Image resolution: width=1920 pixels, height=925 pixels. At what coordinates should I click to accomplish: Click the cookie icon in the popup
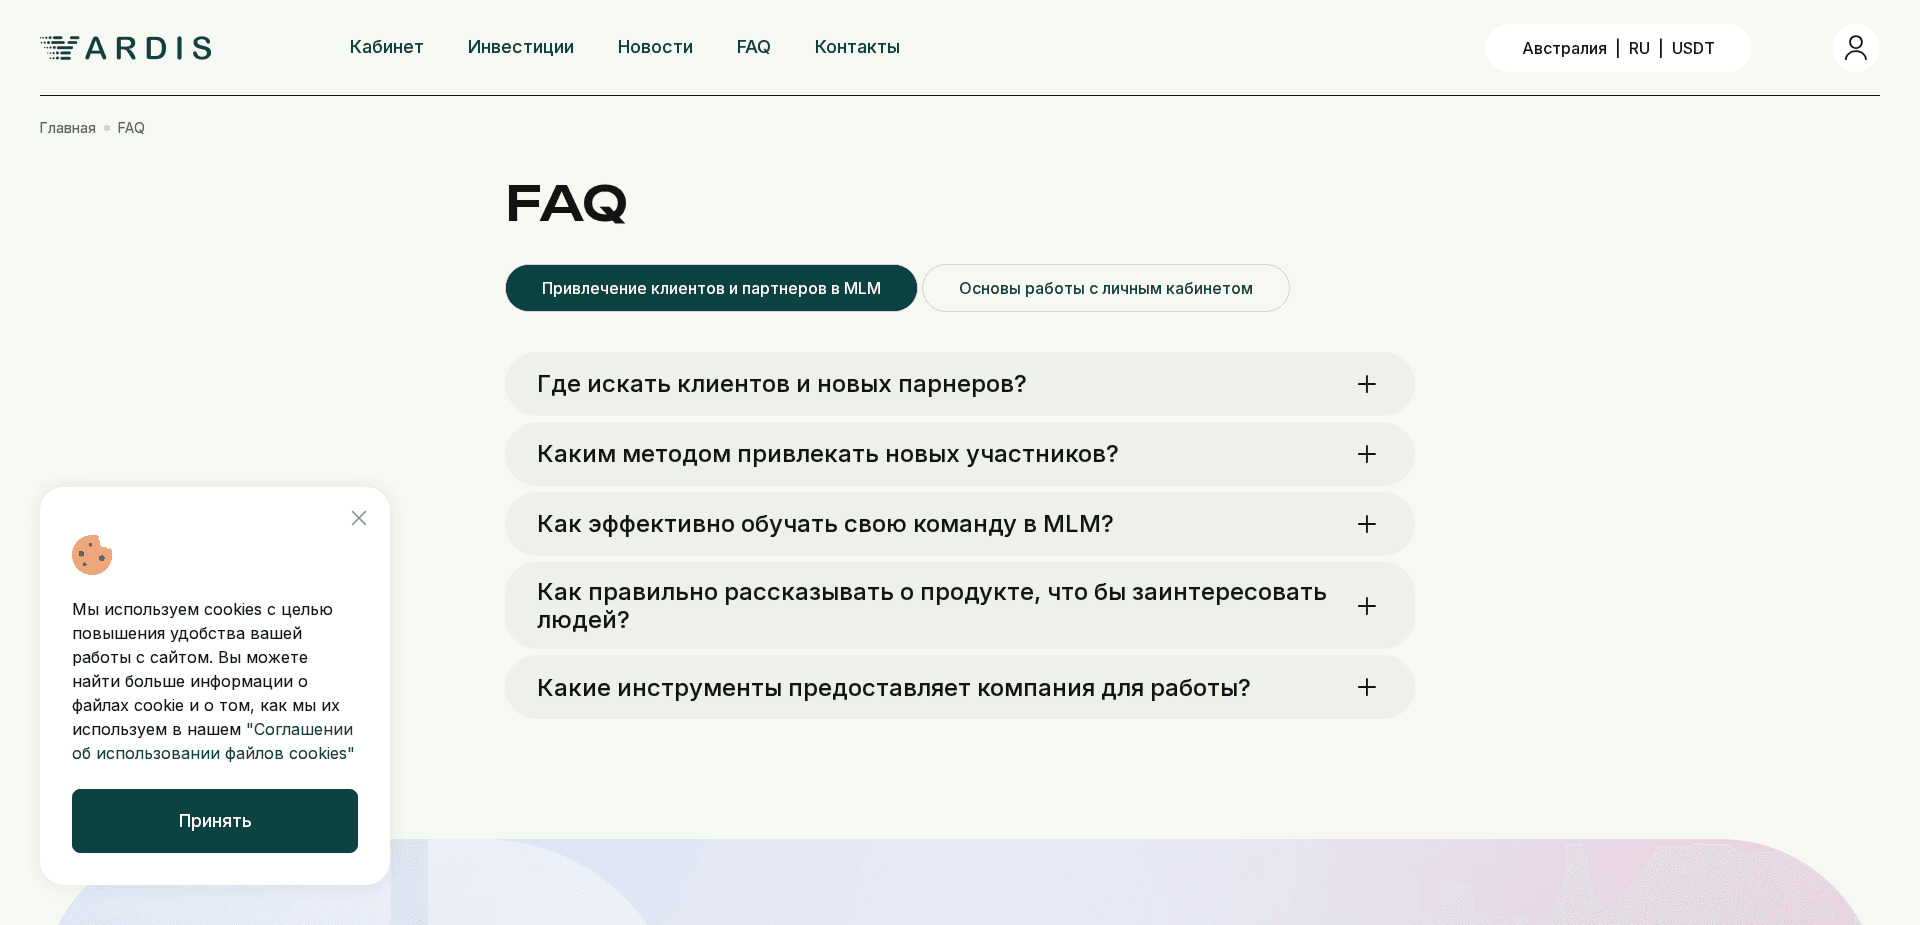point(92,555)
